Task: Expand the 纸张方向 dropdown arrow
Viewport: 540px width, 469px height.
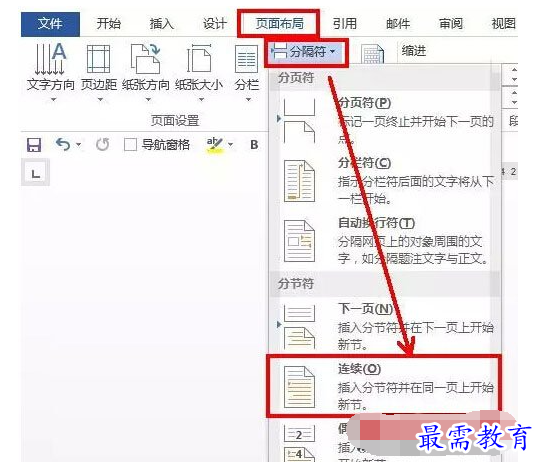Action: [x=148, y=100]
